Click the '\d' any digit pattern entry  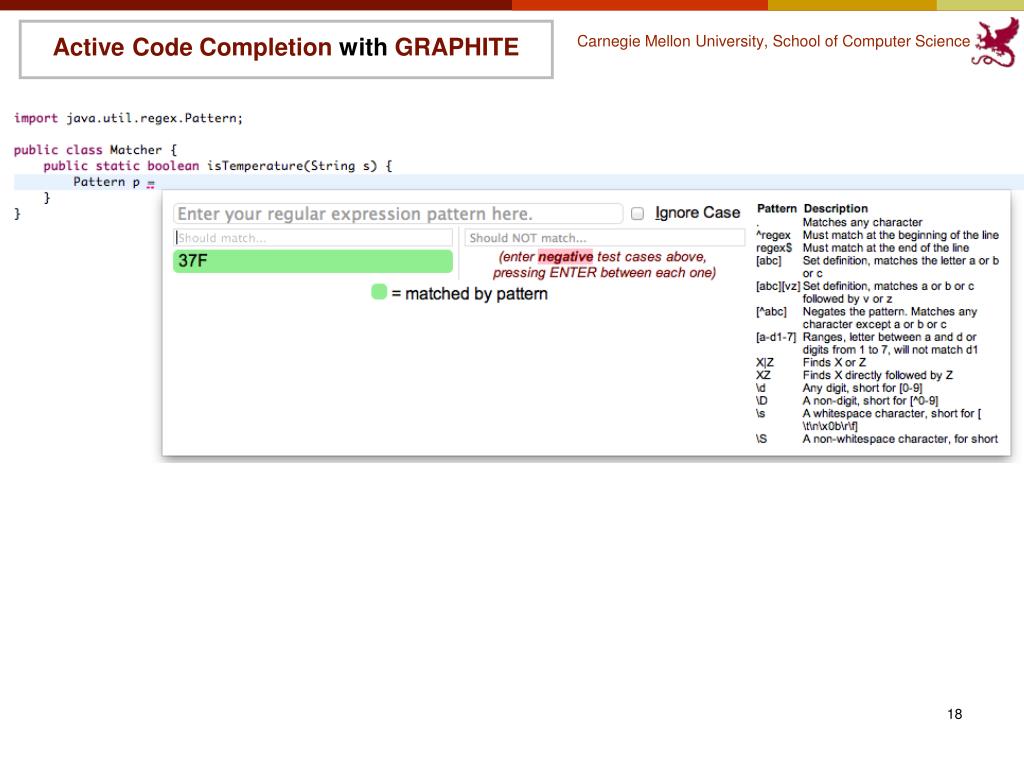pos(761,388)
